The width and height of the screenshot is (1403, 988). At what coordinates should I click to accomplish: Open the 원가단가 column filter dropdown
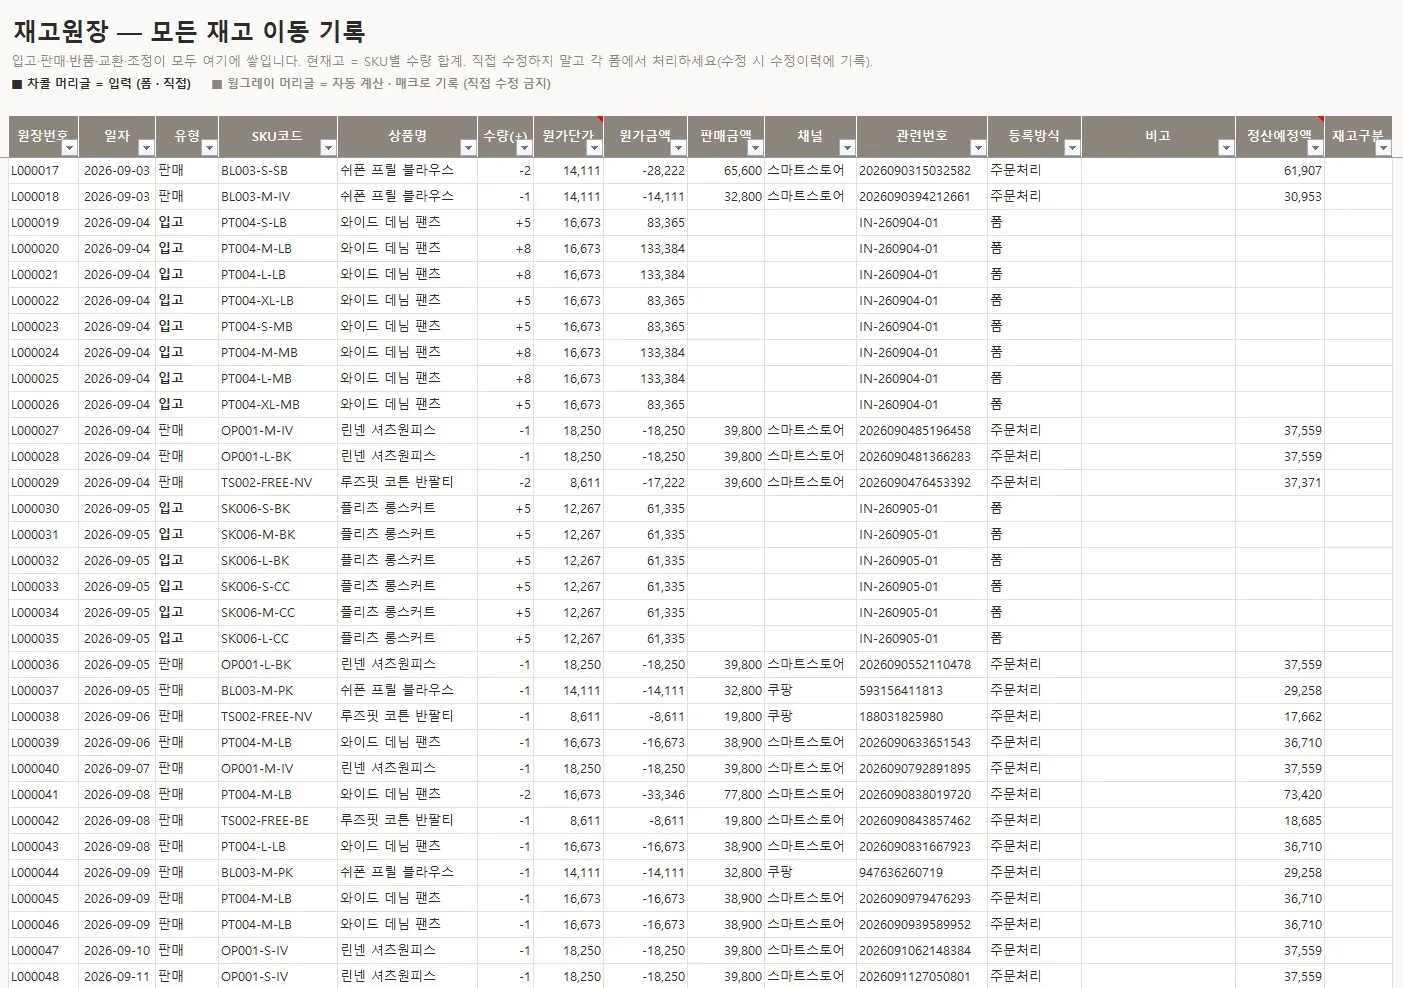[x=594, y=148]
